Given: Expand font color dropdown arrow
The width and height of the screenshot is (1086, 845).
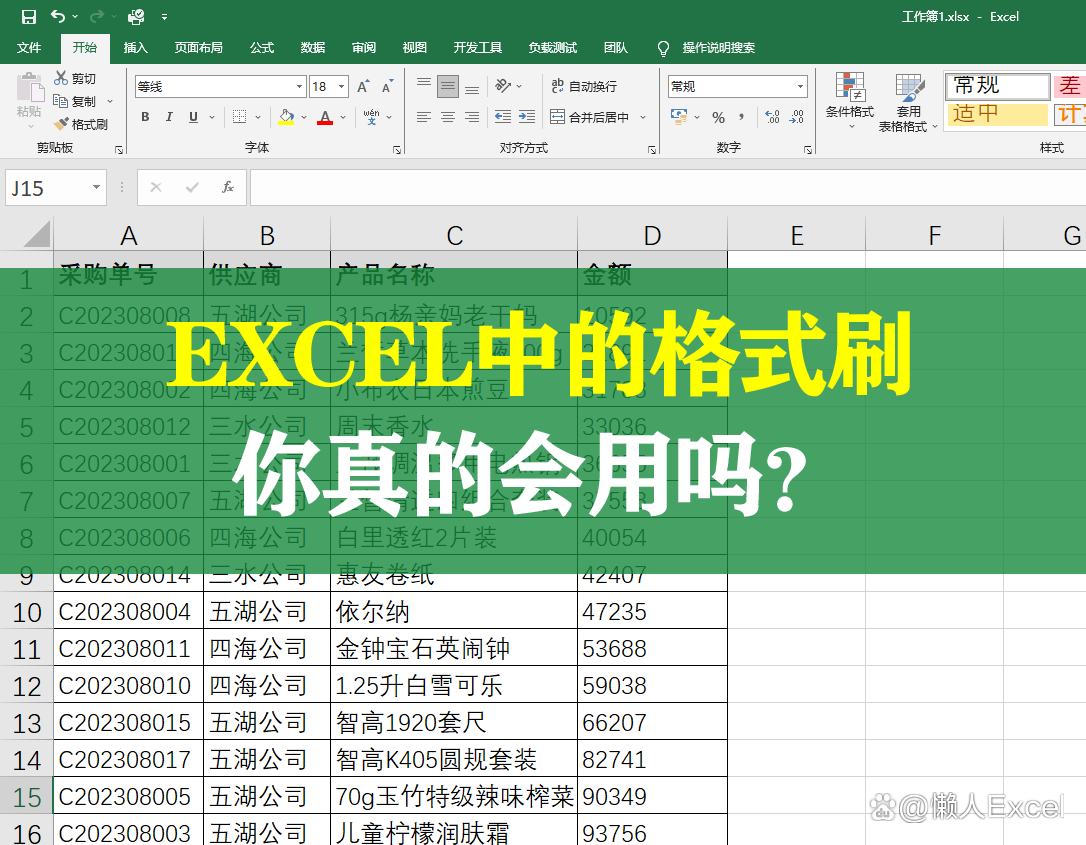Looking at the screenshot, I should pos(343,117).
